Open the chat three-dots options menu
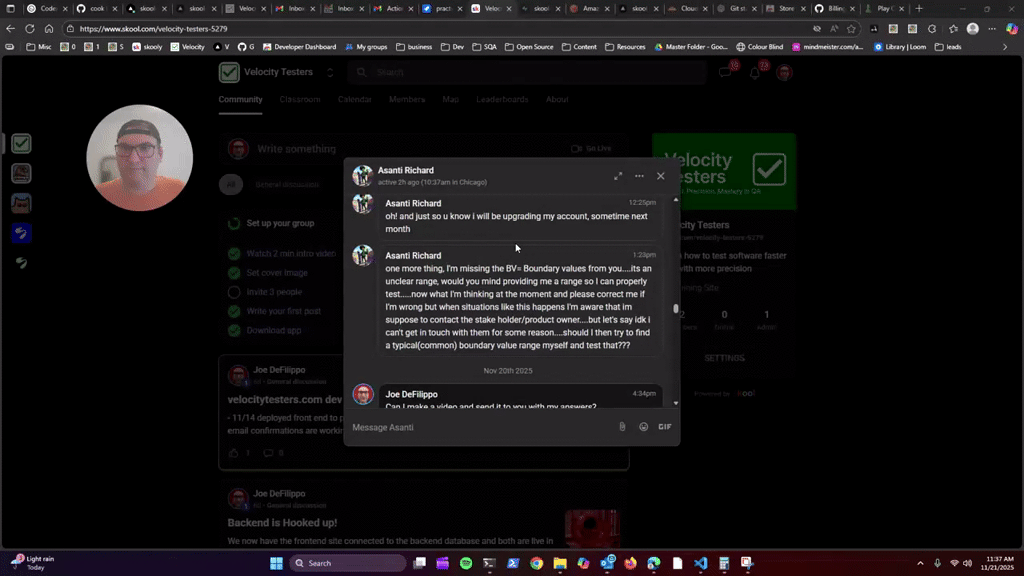Image resolution: width=1024 pixels, height=576 pixels. coord(639,176)
